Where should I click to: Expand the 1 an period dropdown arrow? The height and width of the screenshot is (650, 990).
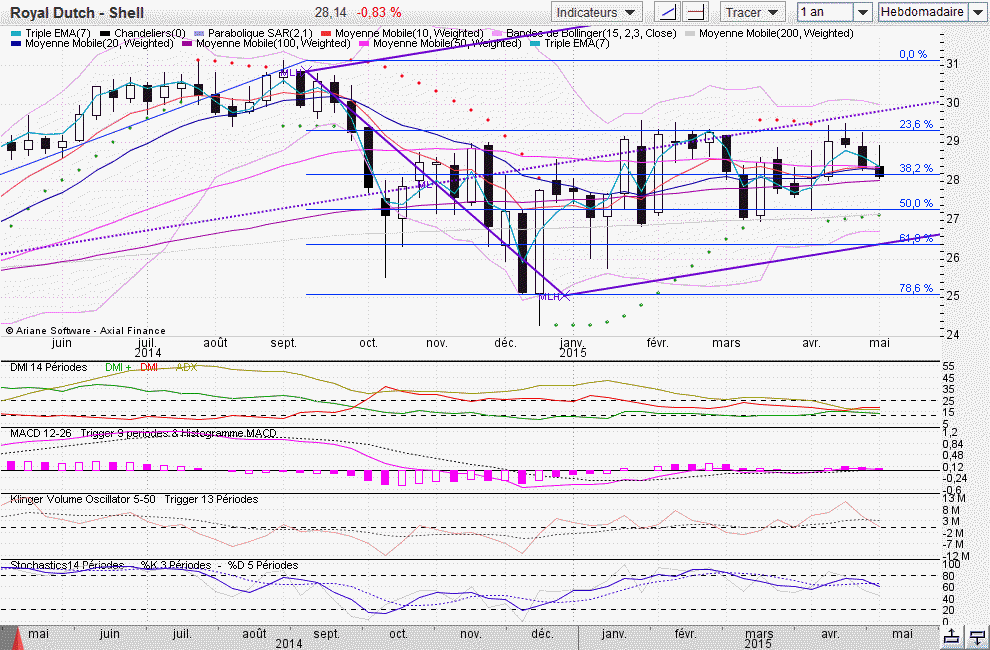863,12
